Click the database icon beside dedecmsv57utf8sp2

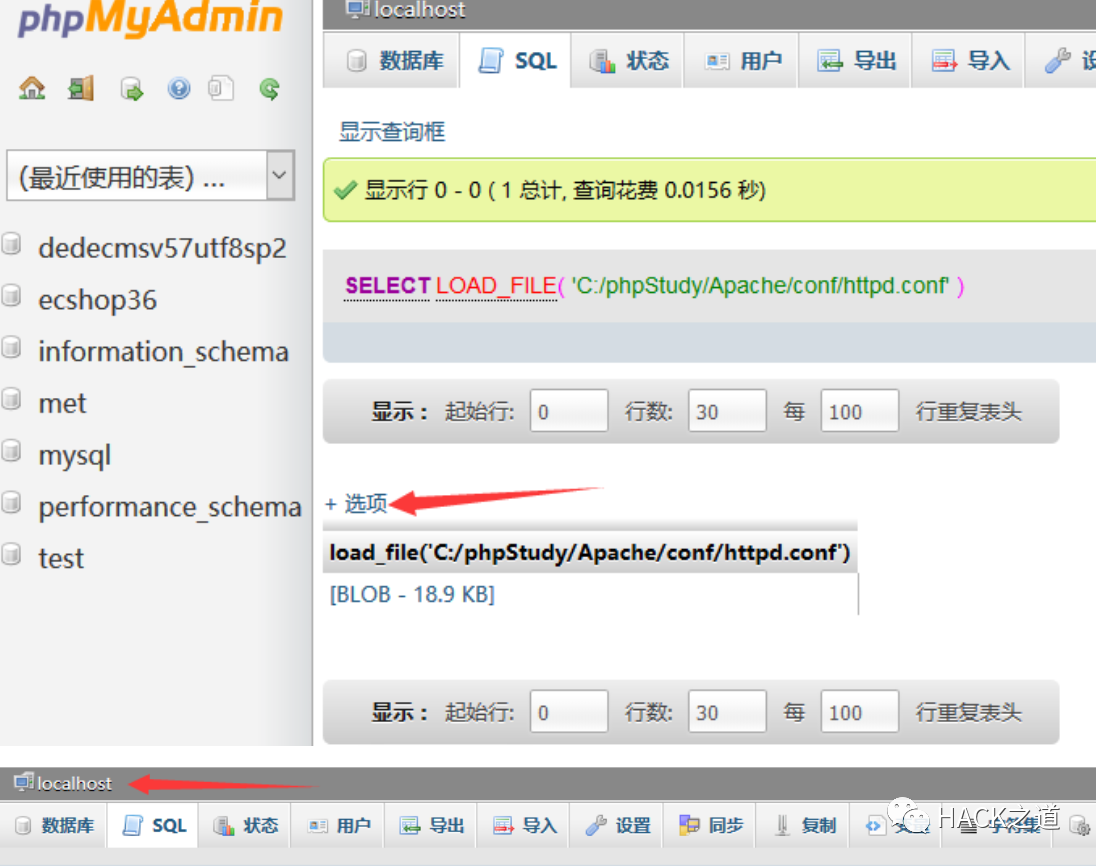pos(11,245)
